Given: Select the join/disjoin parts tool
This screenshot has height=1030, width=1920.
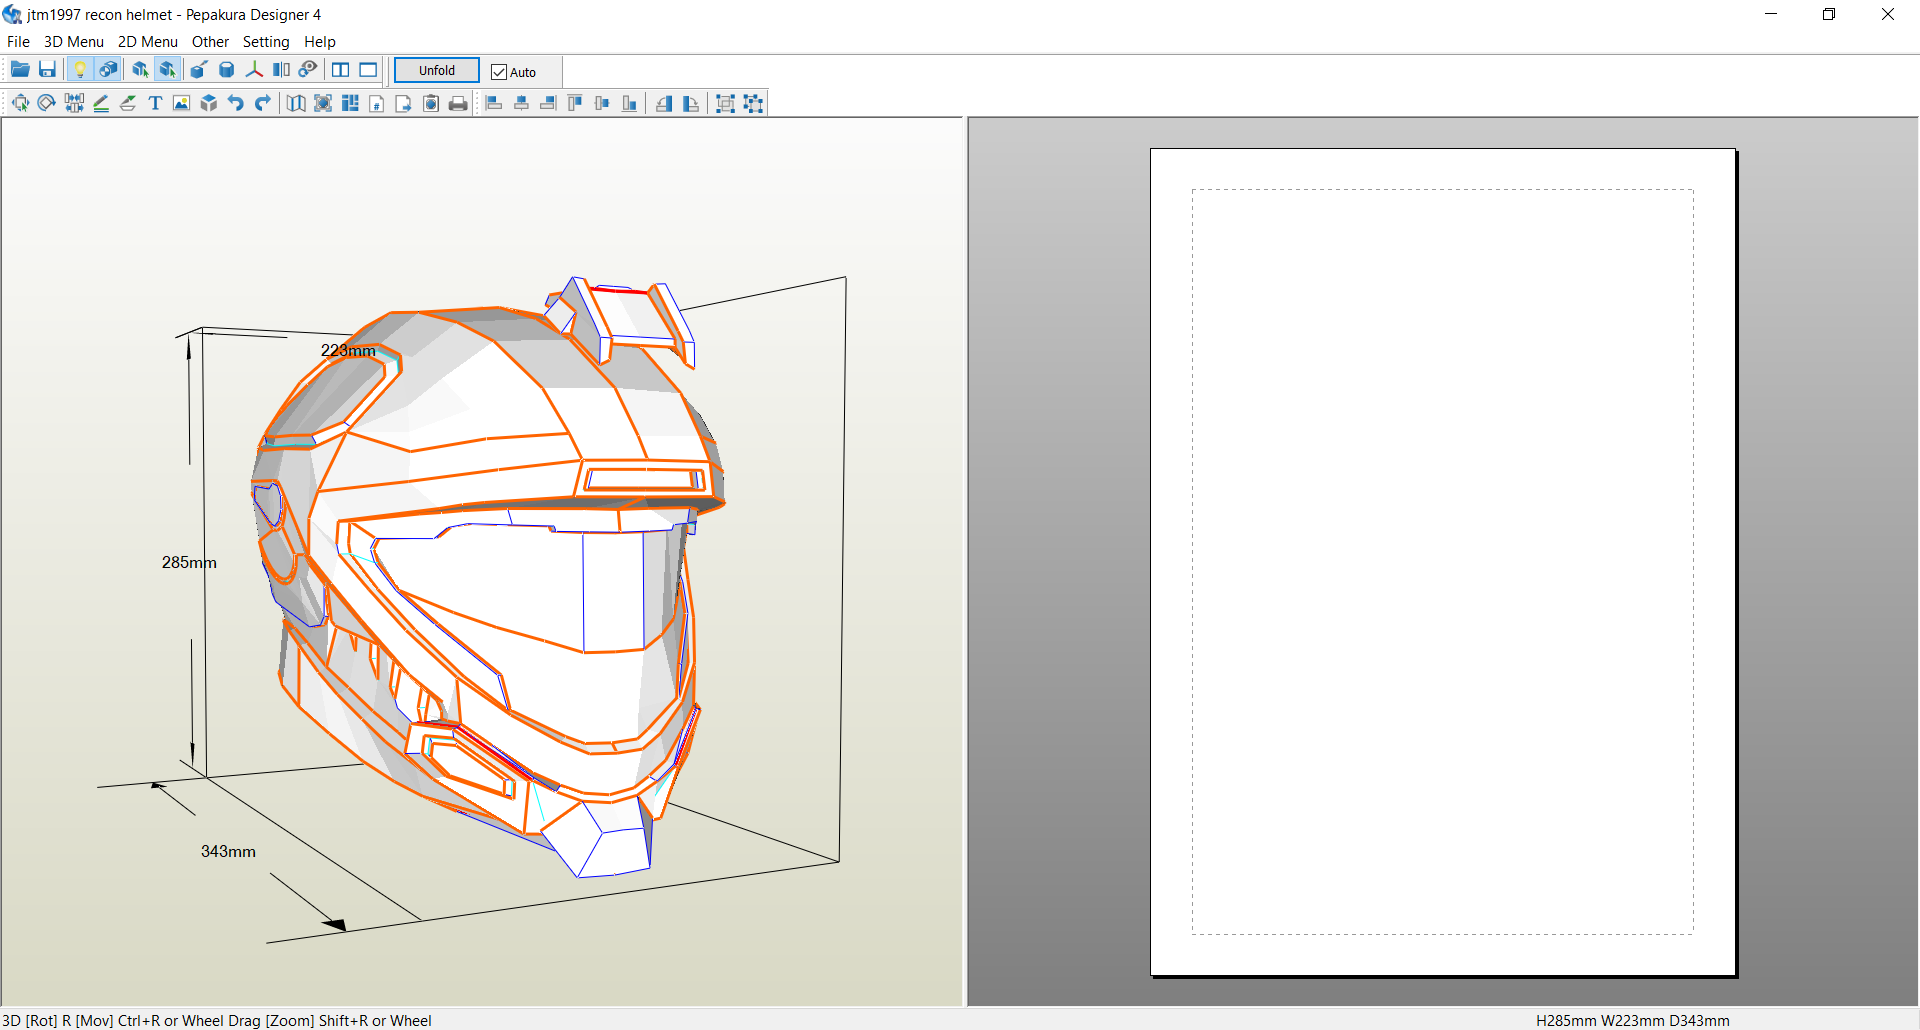Looking at the screenshot, I should click(74, 103).
